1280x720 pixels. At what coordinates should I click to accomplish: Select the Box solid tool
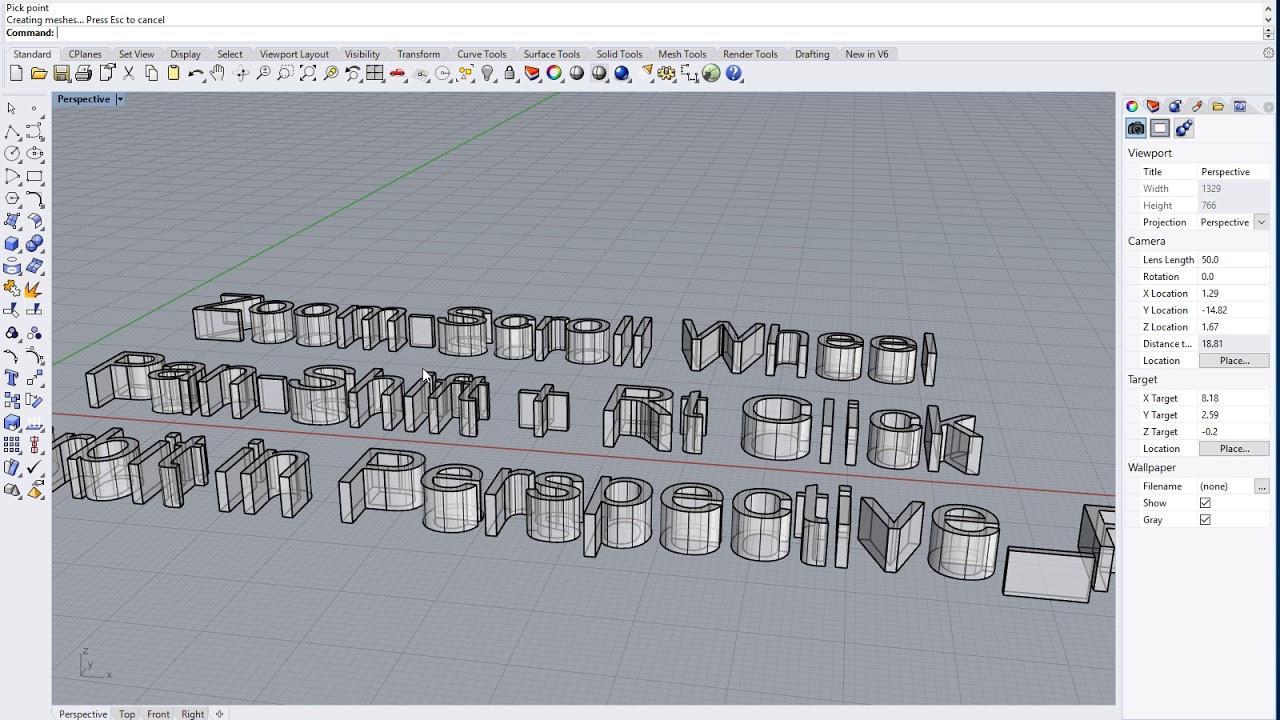pos(12,243)
